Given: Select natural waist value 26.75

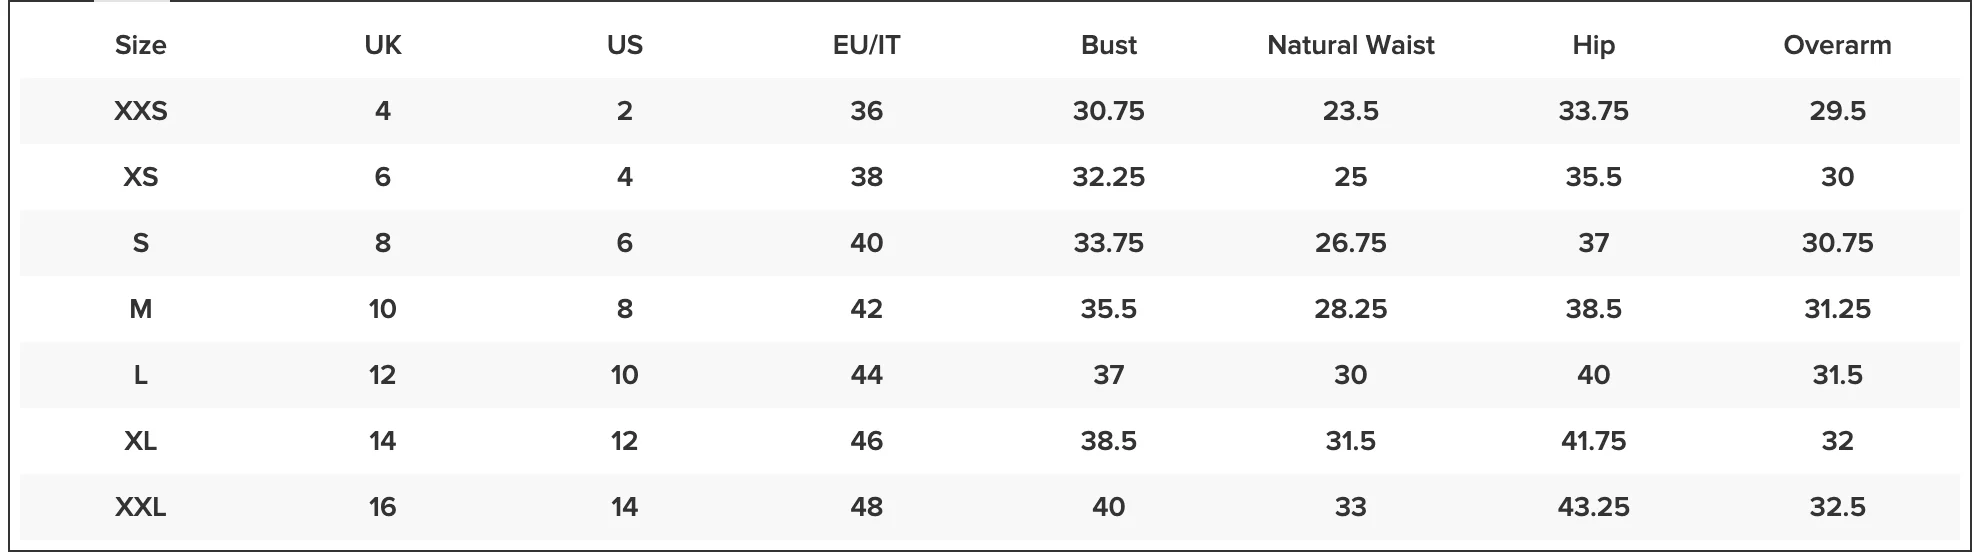Looking at the screenshot, I should 1350,243.
